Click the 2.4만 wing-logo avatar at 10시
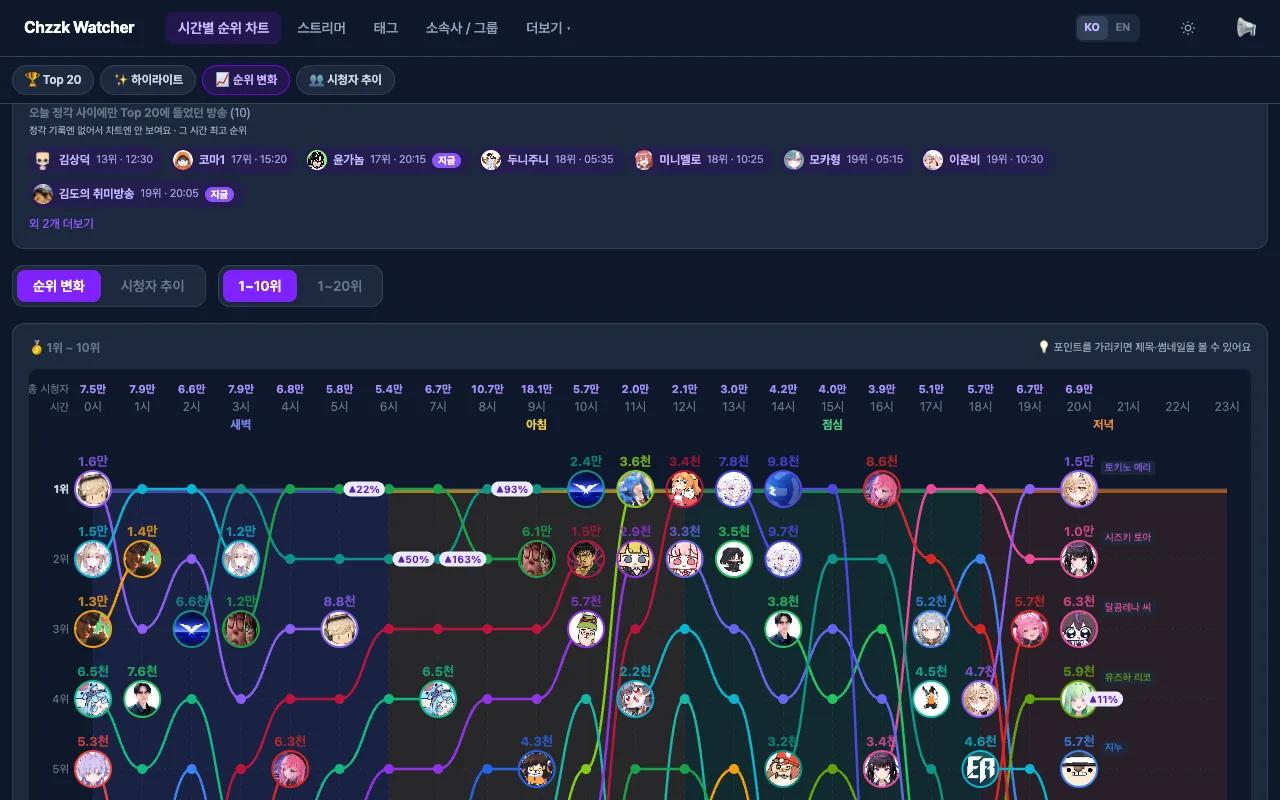 [586, 489]
